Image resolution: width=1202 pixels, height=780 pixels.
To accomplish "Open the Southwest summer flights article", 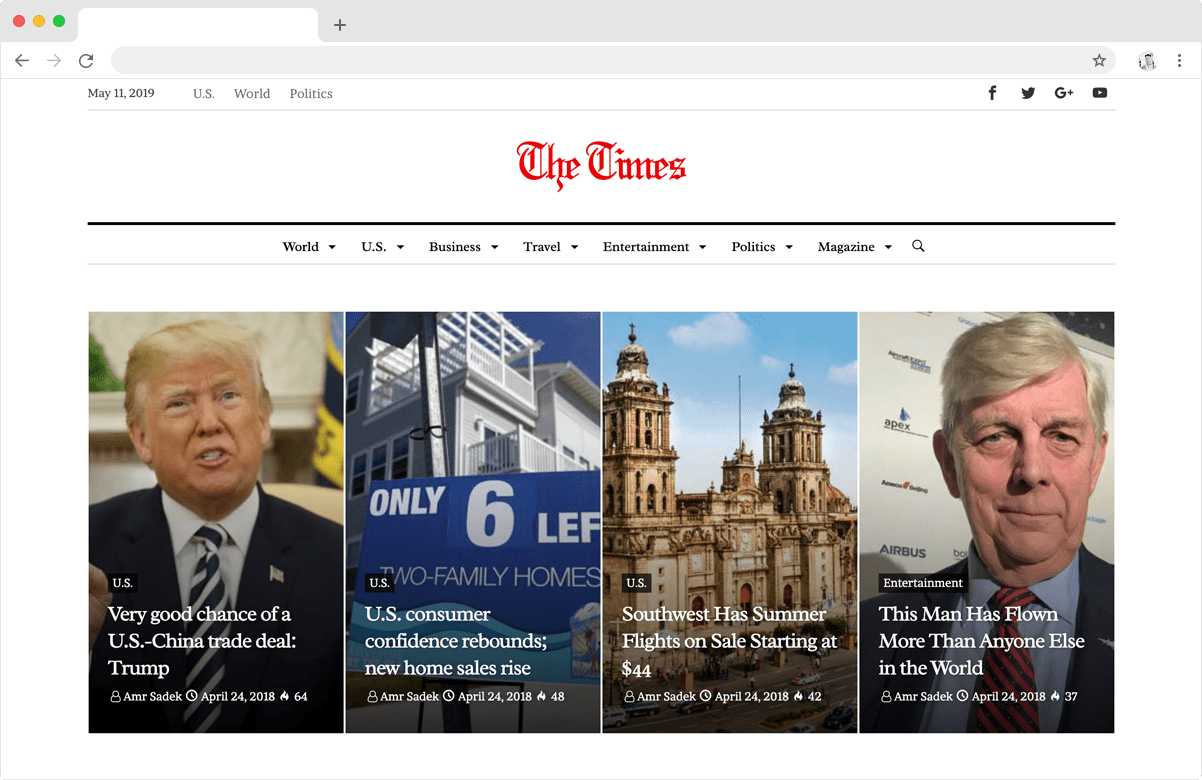I will pyautogui.click(x=729, y=641).
